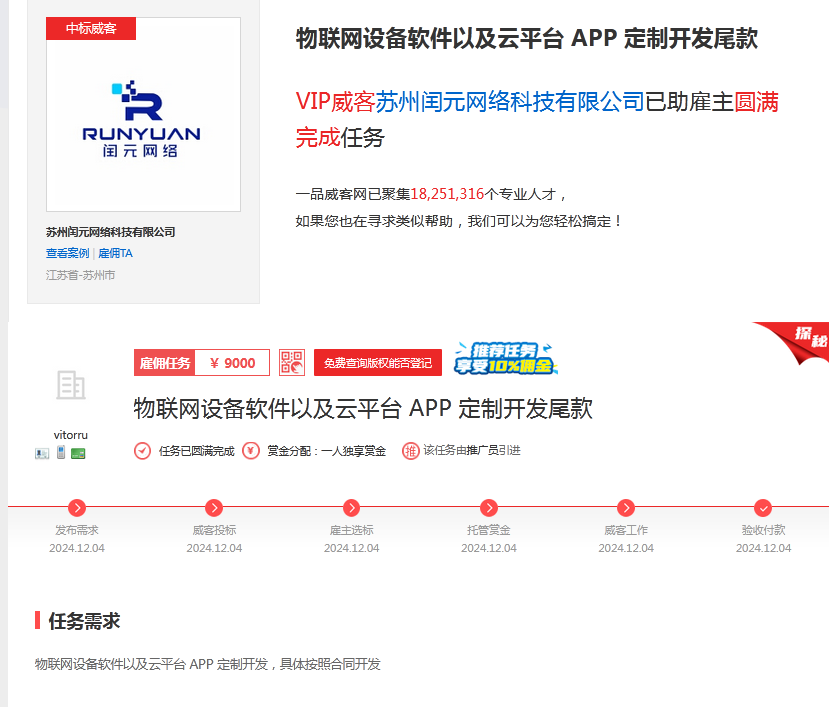Click the 发布需求 timeline marker
The height and width of the screenshot is (707, 829).
77,508
